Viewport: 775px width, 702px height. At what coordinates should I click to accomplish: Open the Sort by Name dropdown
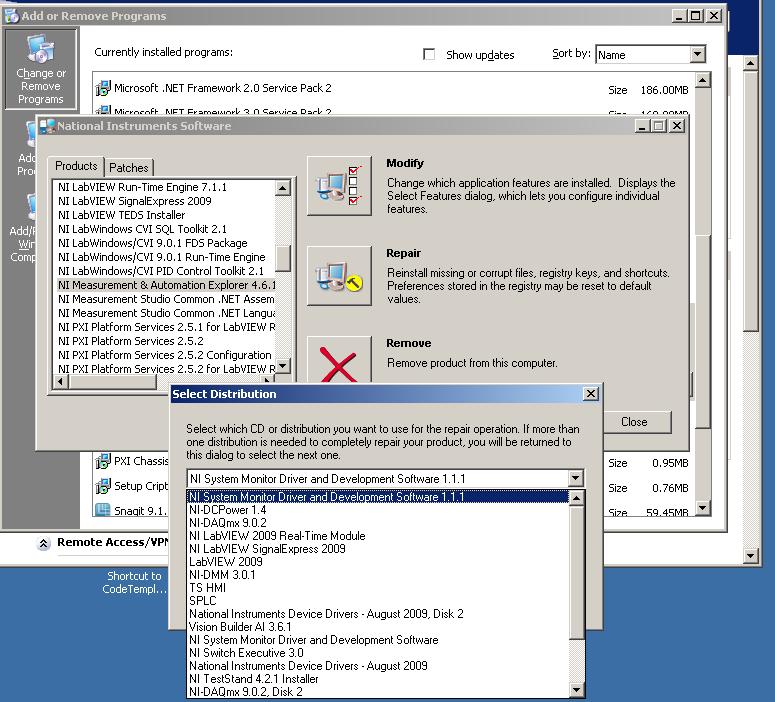(x=697, y=54)
